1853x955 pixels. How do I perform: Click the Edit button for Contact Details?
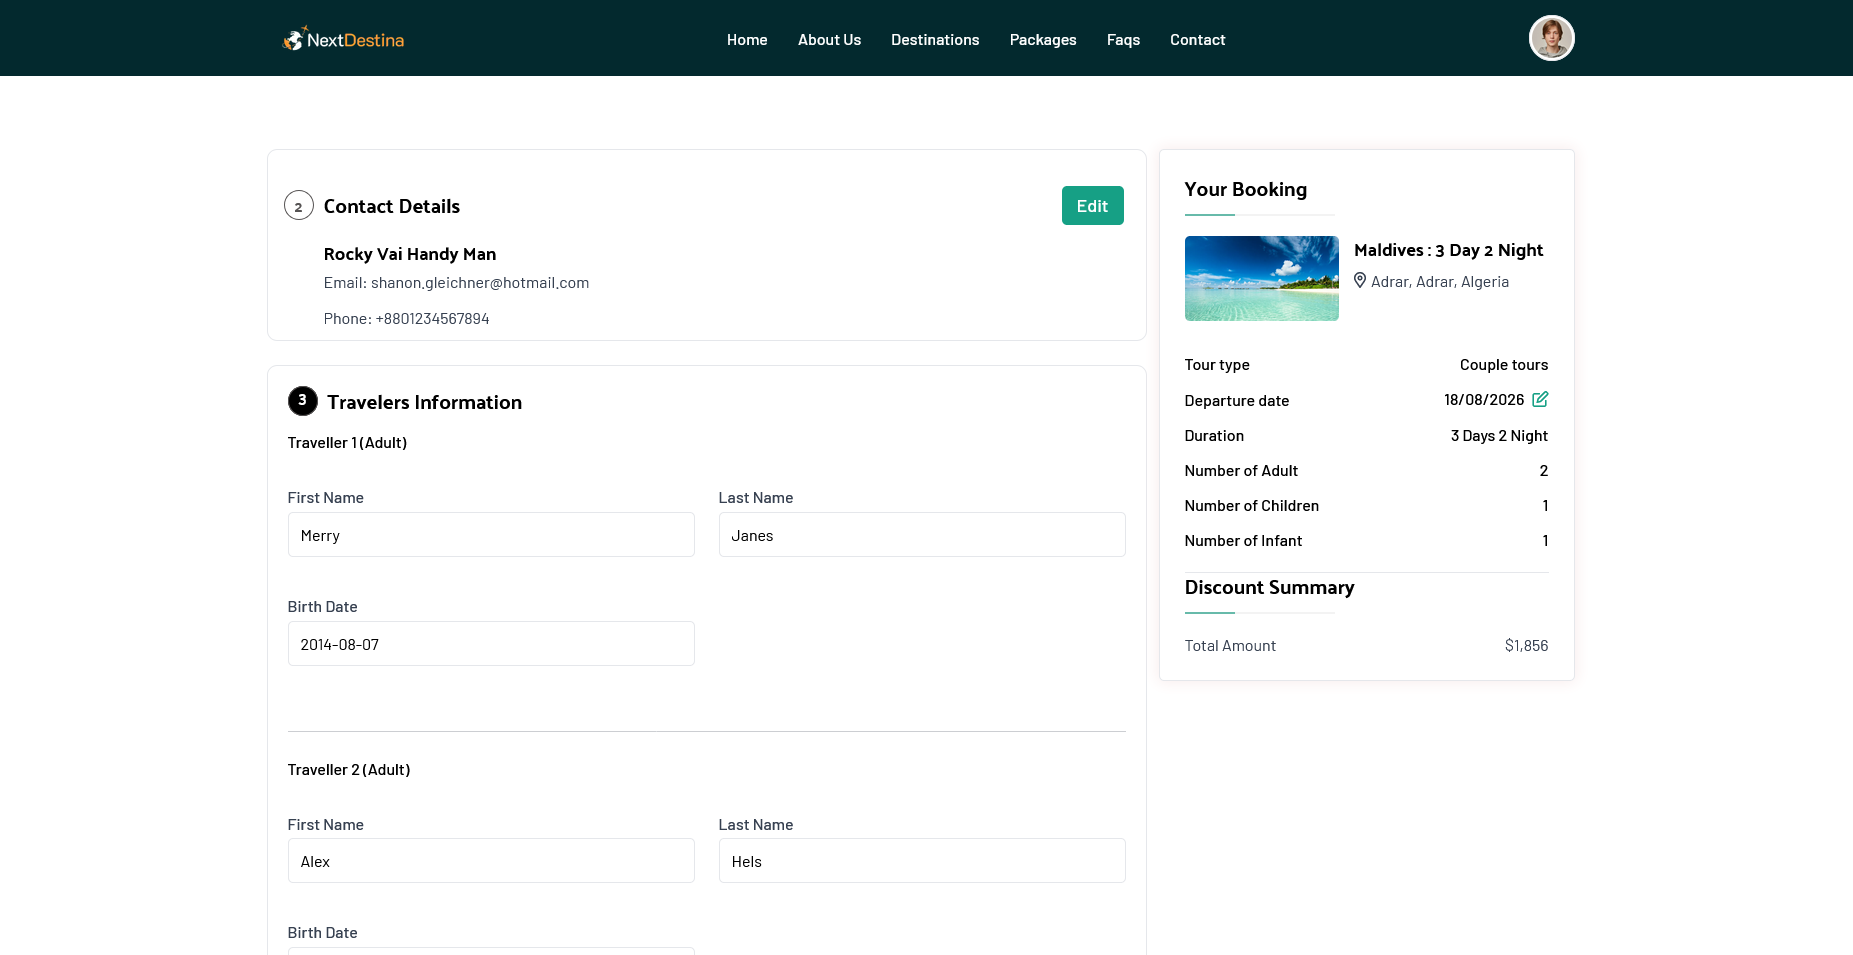(1092, 206)
